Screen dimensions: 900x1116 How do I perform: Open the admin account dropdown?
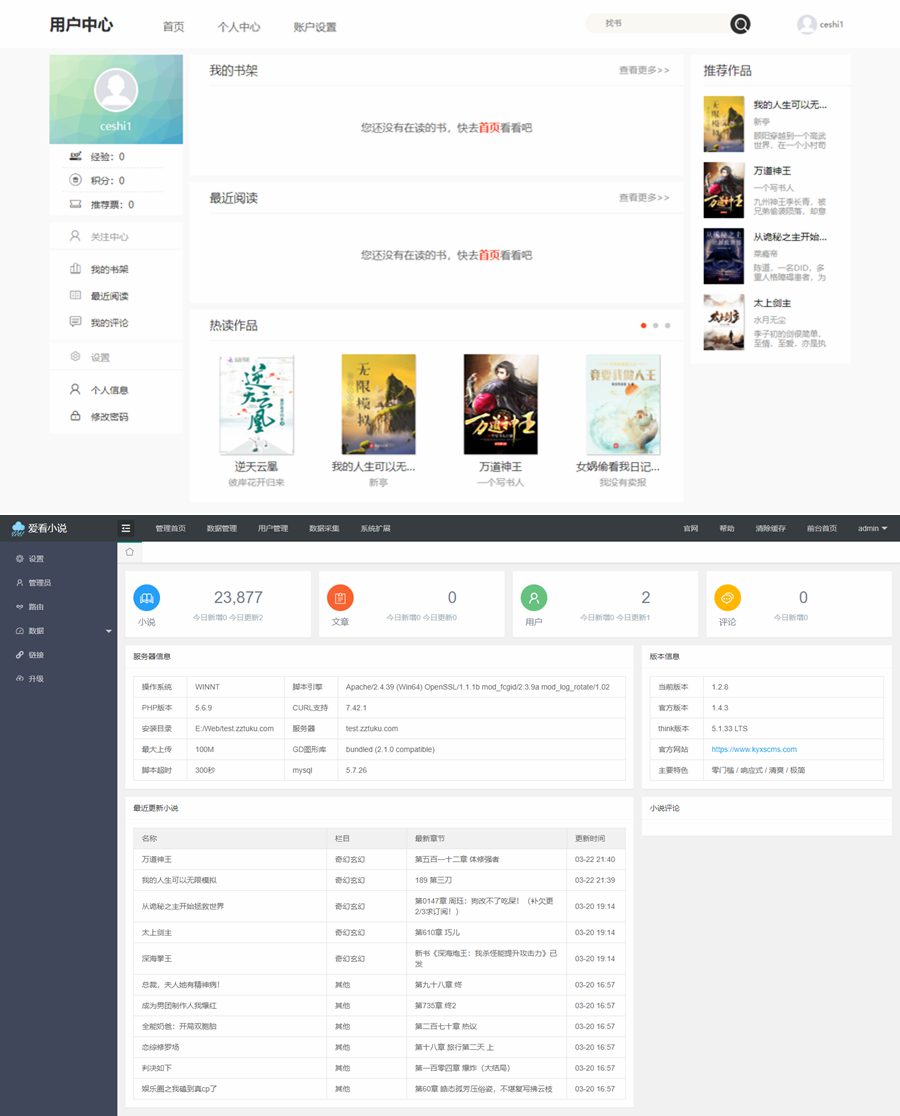click(872, 528)
